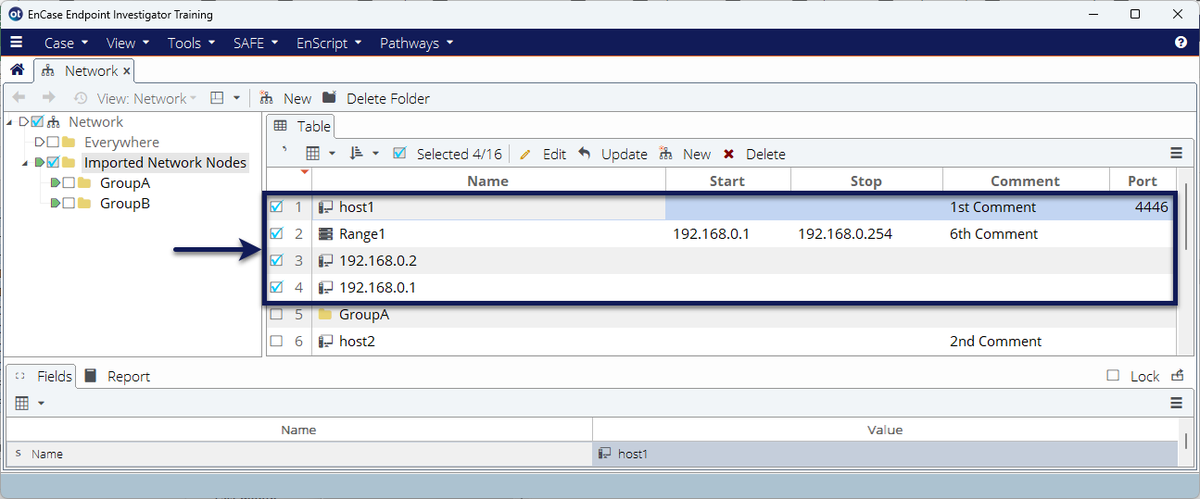Click the split pane layout icon
The width and height of the screenshot is (1200, 499).
[x=216, y=98]
